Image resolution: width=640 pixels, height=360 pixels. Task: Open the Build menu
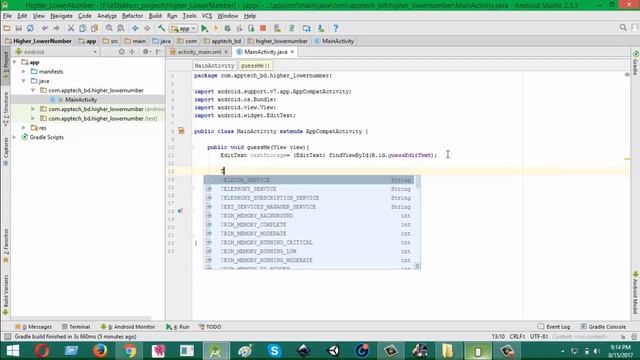(155, 16)
